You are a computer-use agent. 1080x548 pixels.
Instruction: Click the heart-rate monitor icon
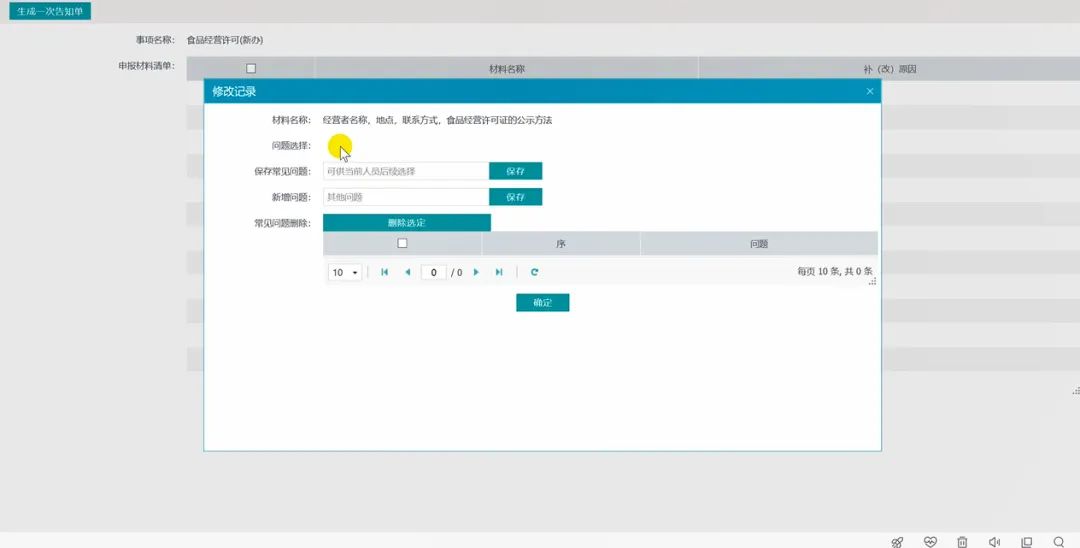pyautogui.click(x=930, y=541)
